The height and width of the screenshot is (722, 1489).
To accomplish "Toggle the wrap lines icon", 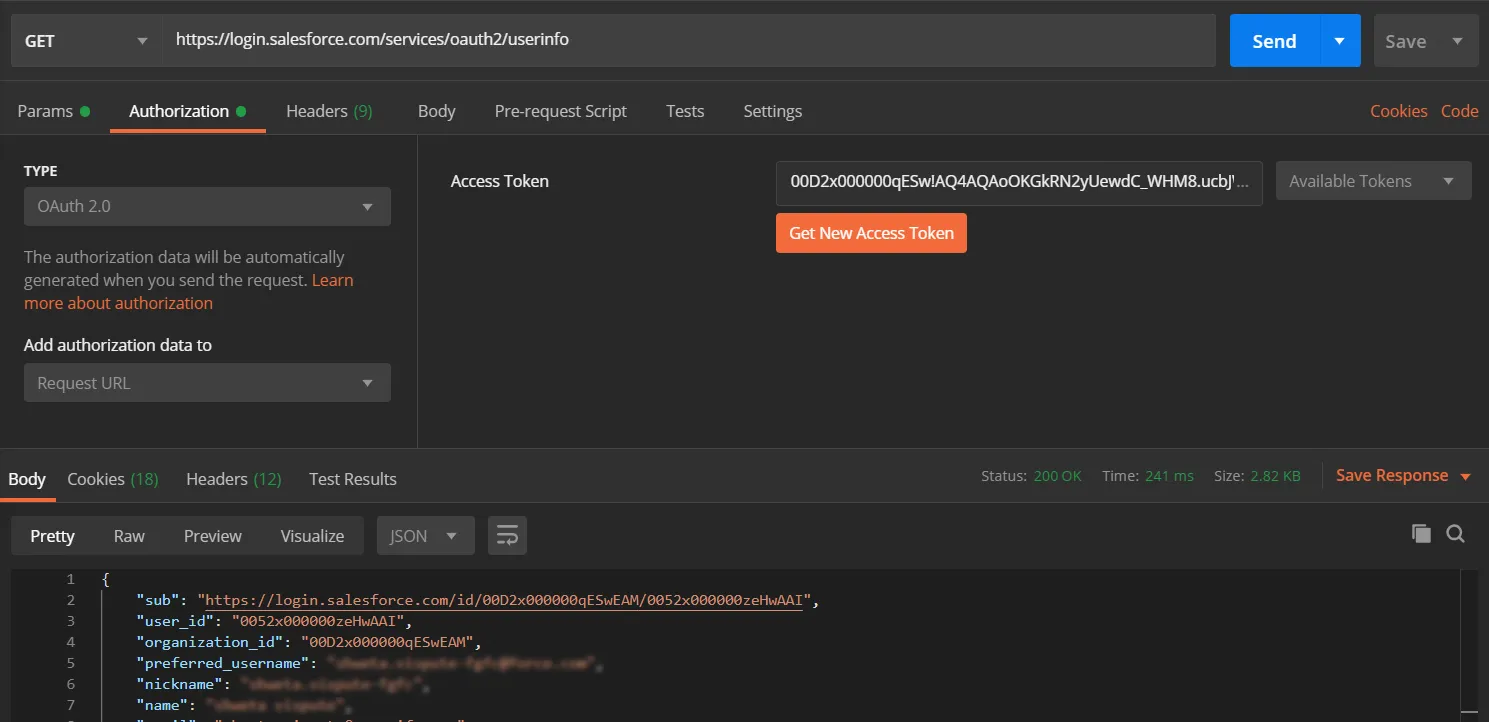I will tap(507, 536).
